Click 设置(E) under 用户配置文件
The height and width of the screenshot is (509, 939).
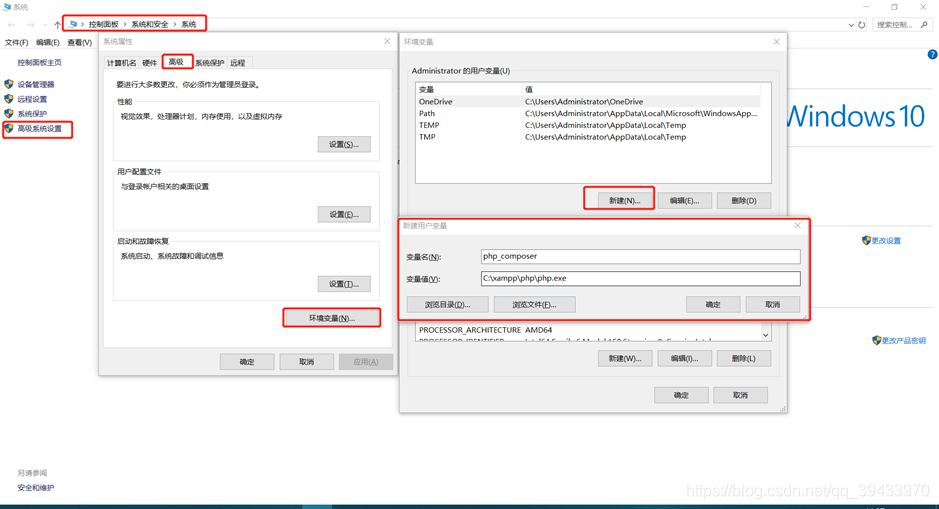pos(344,214)
